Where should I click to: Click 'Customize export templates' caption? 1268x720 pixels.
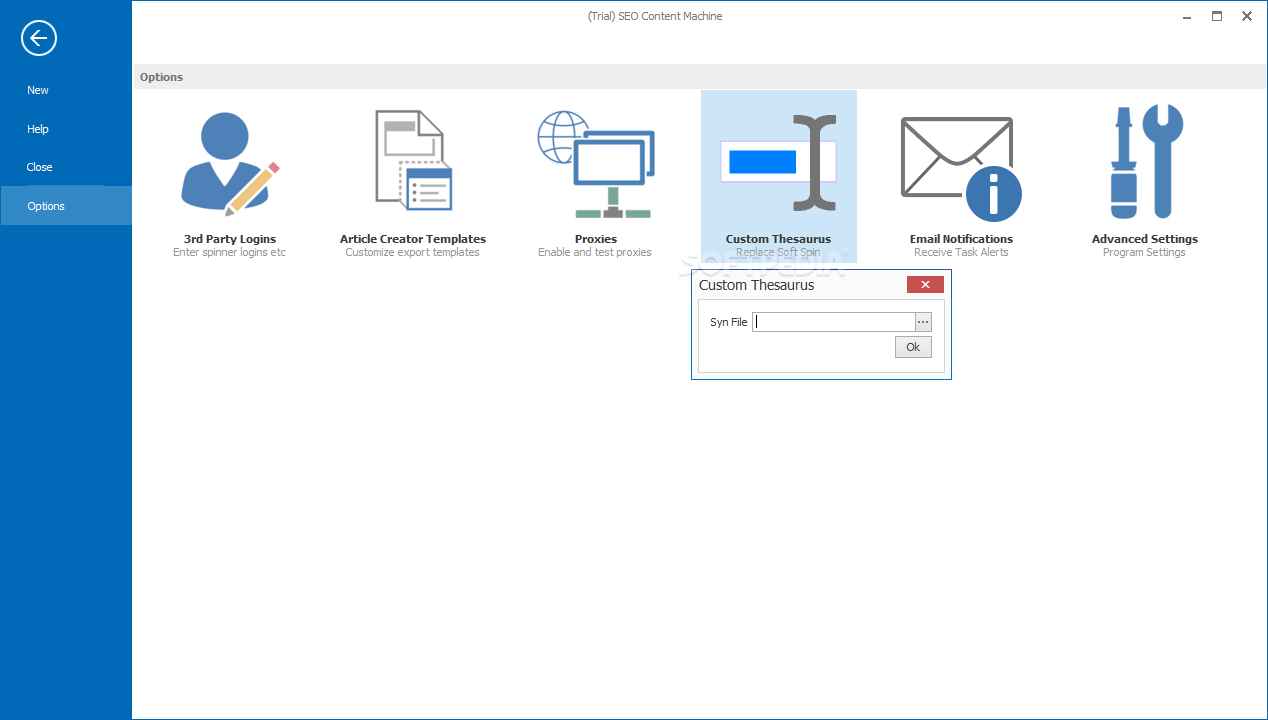coord(412,253)
